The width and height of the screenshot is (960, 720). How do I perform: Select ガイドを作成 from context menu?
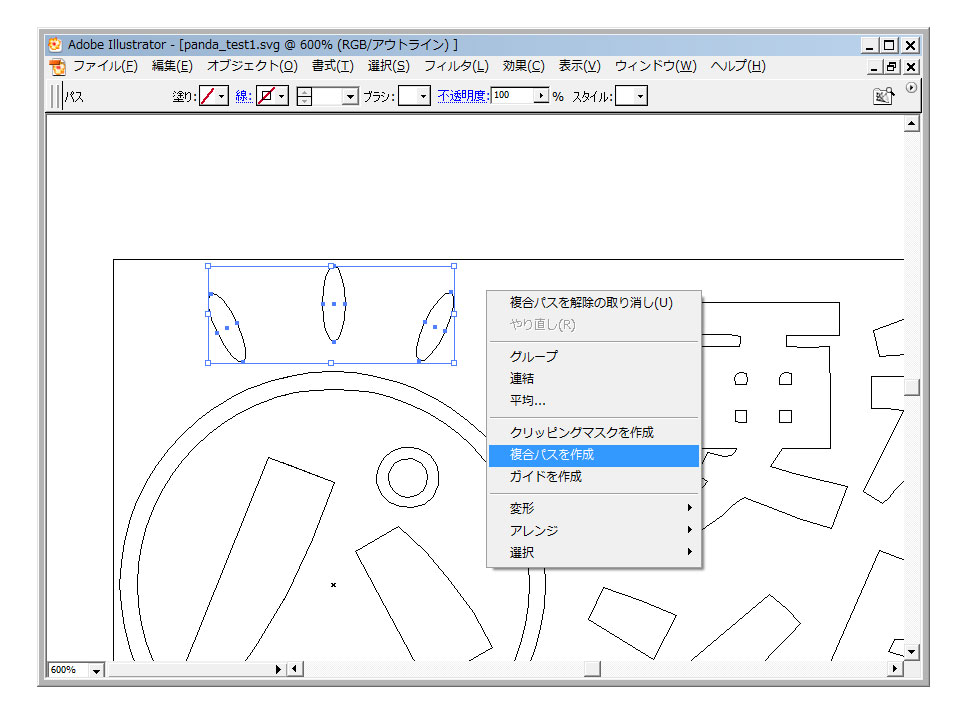(x=594, y=476)
